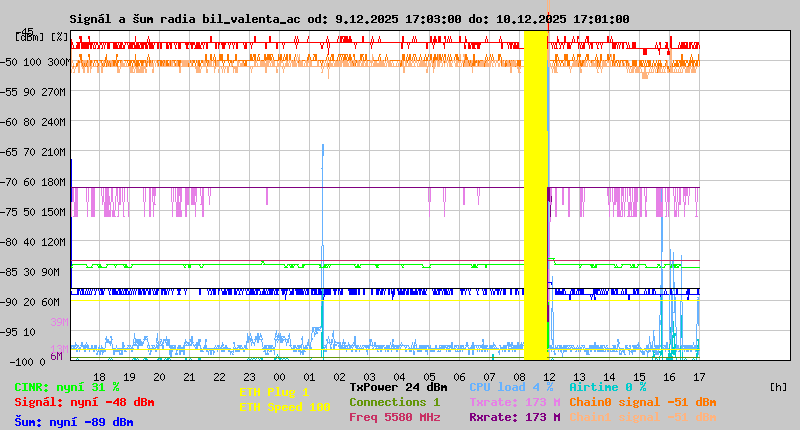Click the '-65' dBm y-axis label
The width and height of the screenshot is (800, 430).
(x=9, y=152)
